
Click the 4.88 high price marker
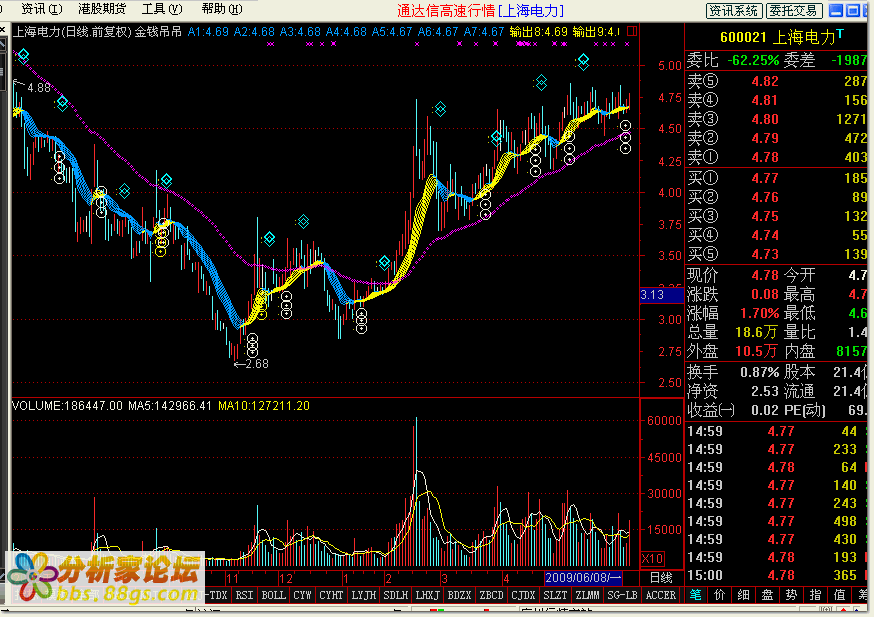39,88
